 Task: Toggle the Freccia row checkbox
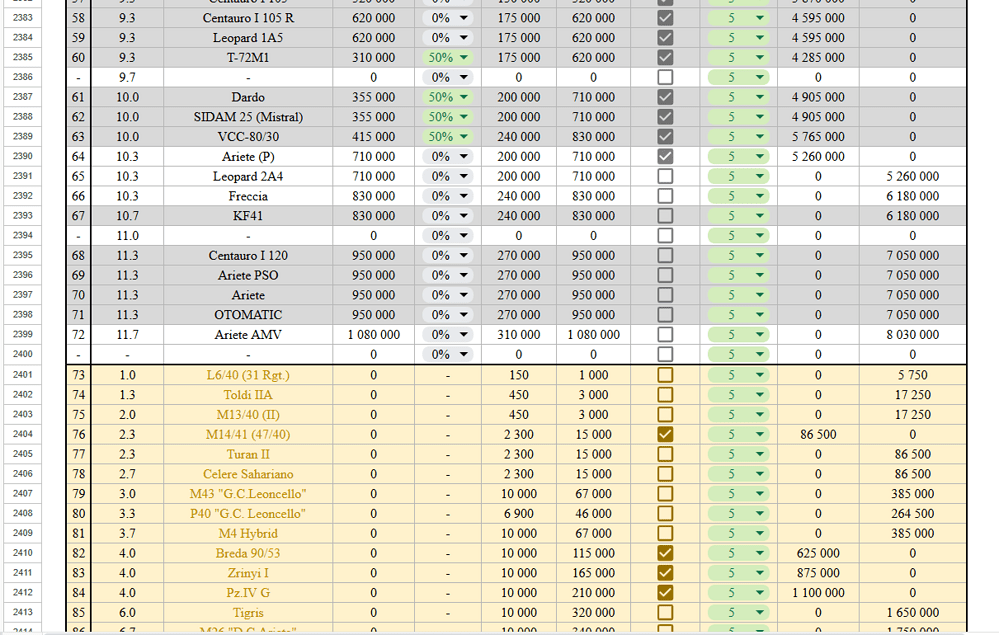[665, 196]
